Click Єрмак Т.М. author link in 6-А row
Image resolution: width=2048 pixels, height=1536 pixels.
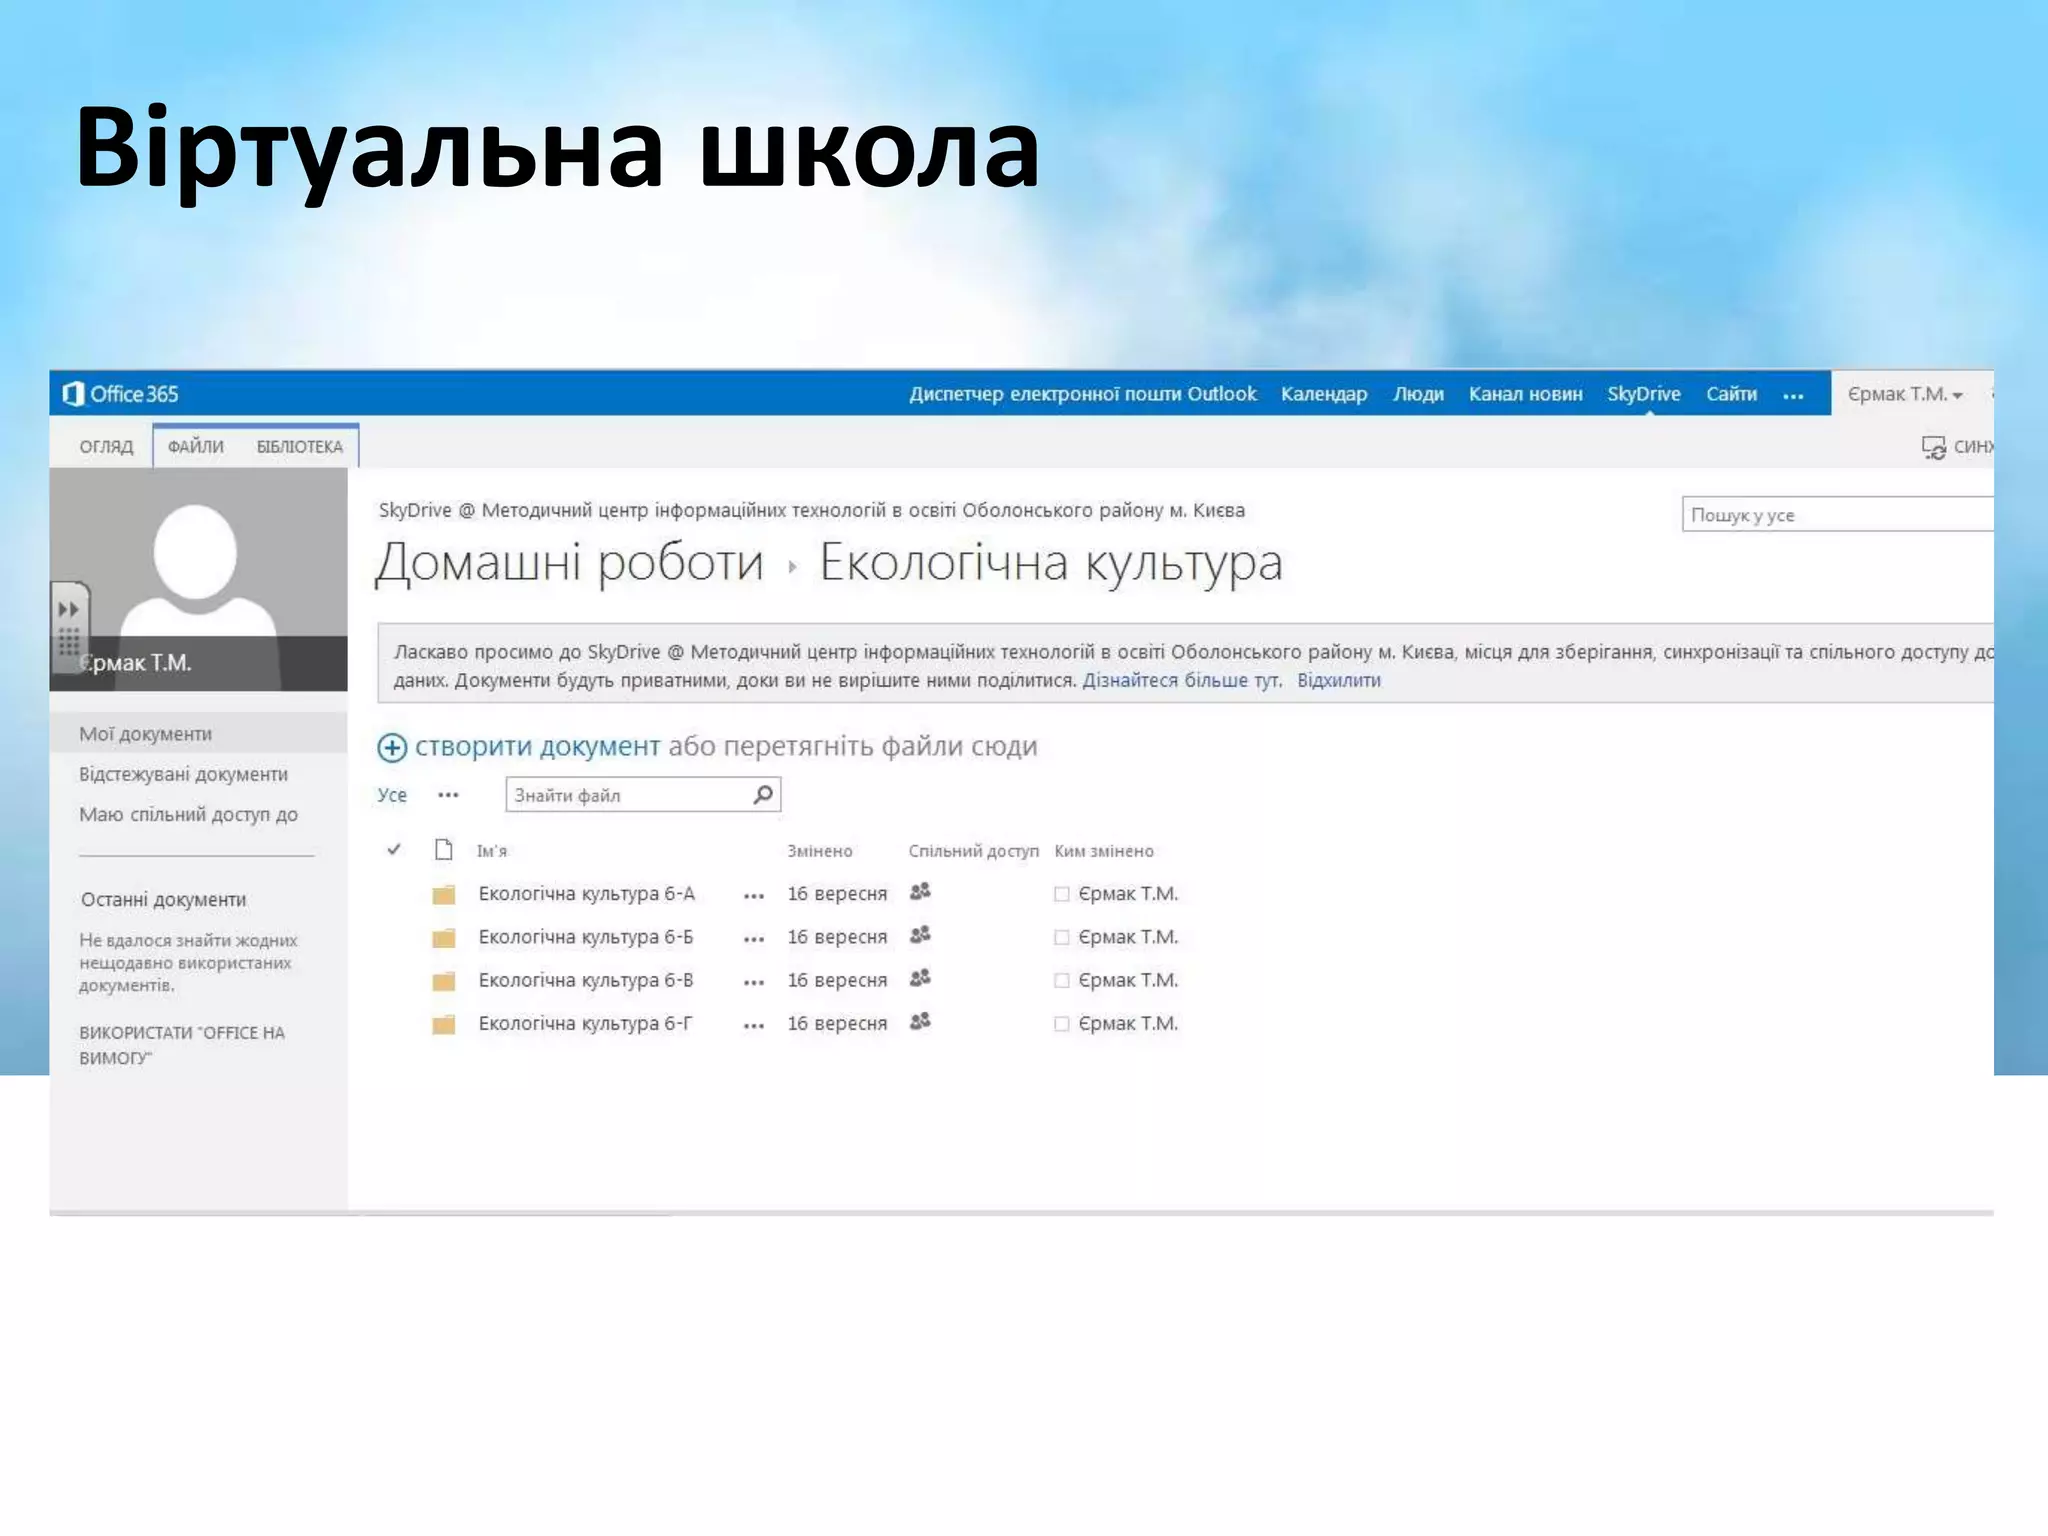pos(1128,894)
